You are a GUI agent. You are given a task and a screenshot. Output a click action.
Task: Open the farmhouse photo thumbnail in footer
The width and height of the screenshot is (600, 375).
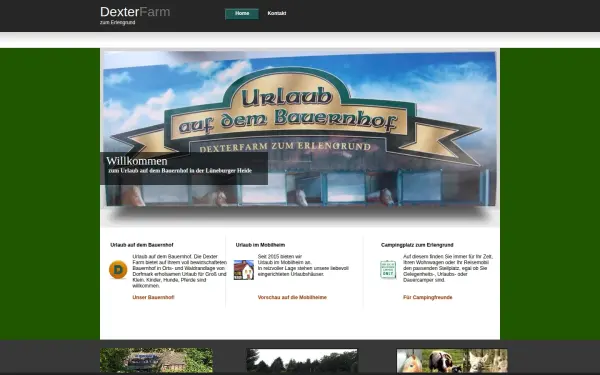tap(156, 360)
